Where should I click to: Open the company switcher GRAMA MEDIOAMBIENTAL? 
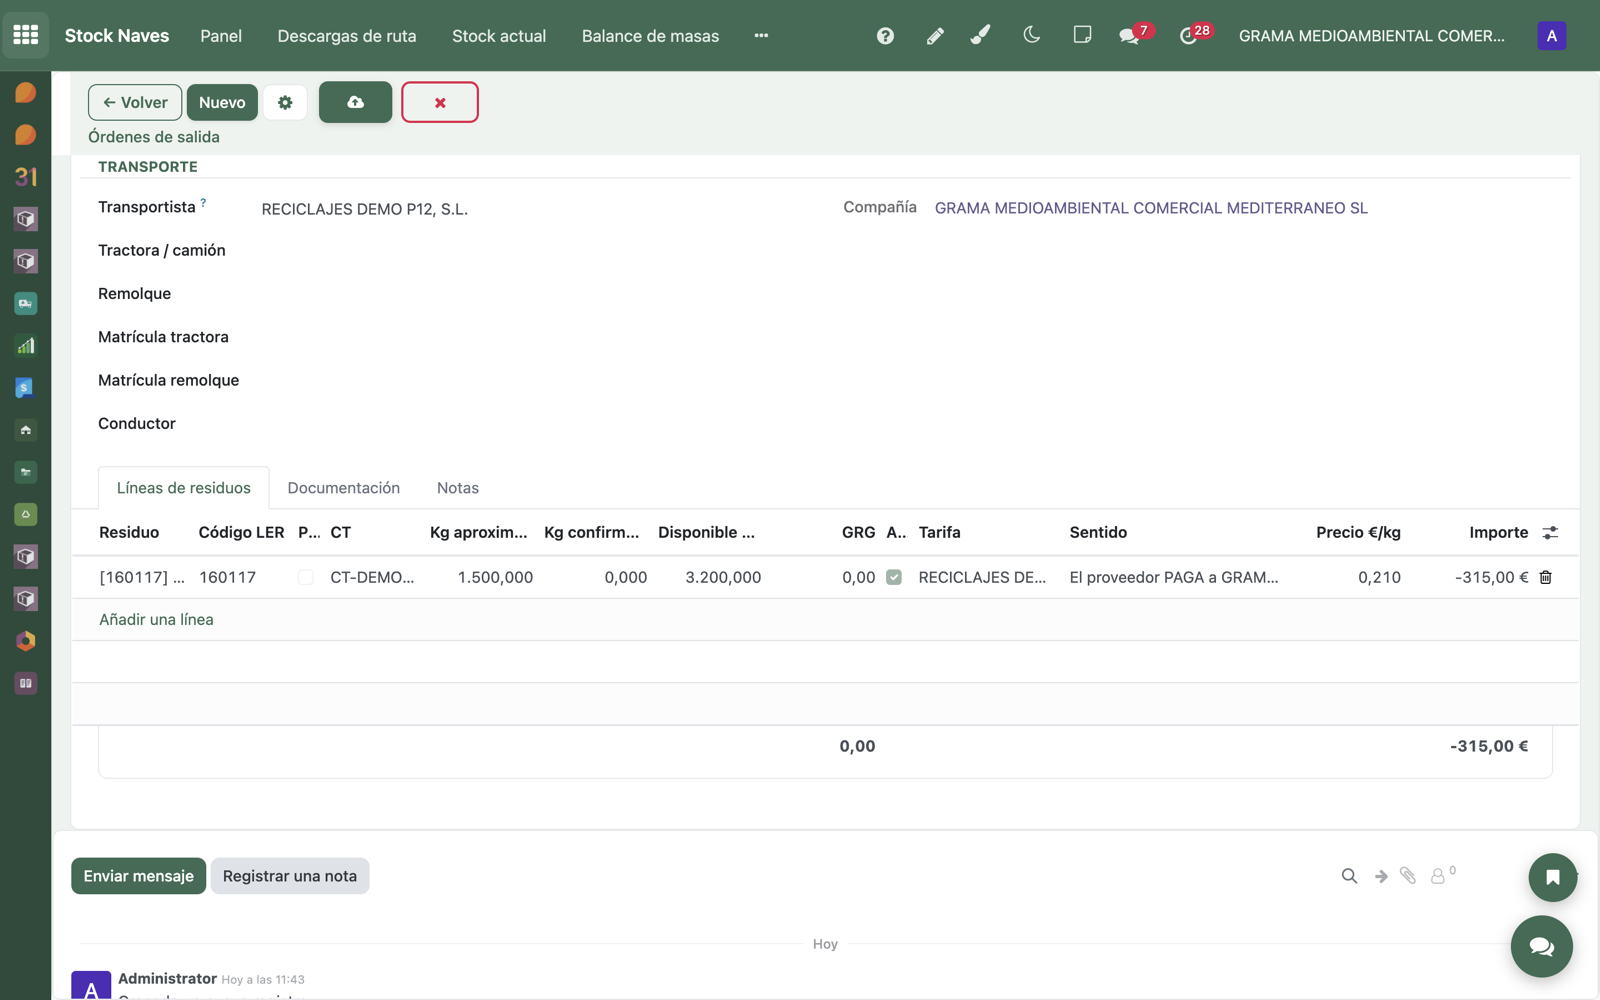coord(1371,36)
